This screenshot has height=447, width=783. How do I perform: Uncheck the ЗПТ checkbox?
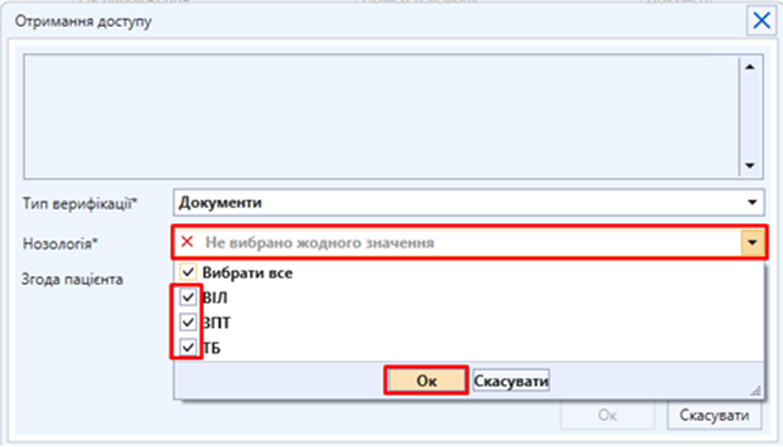[187, 323]
